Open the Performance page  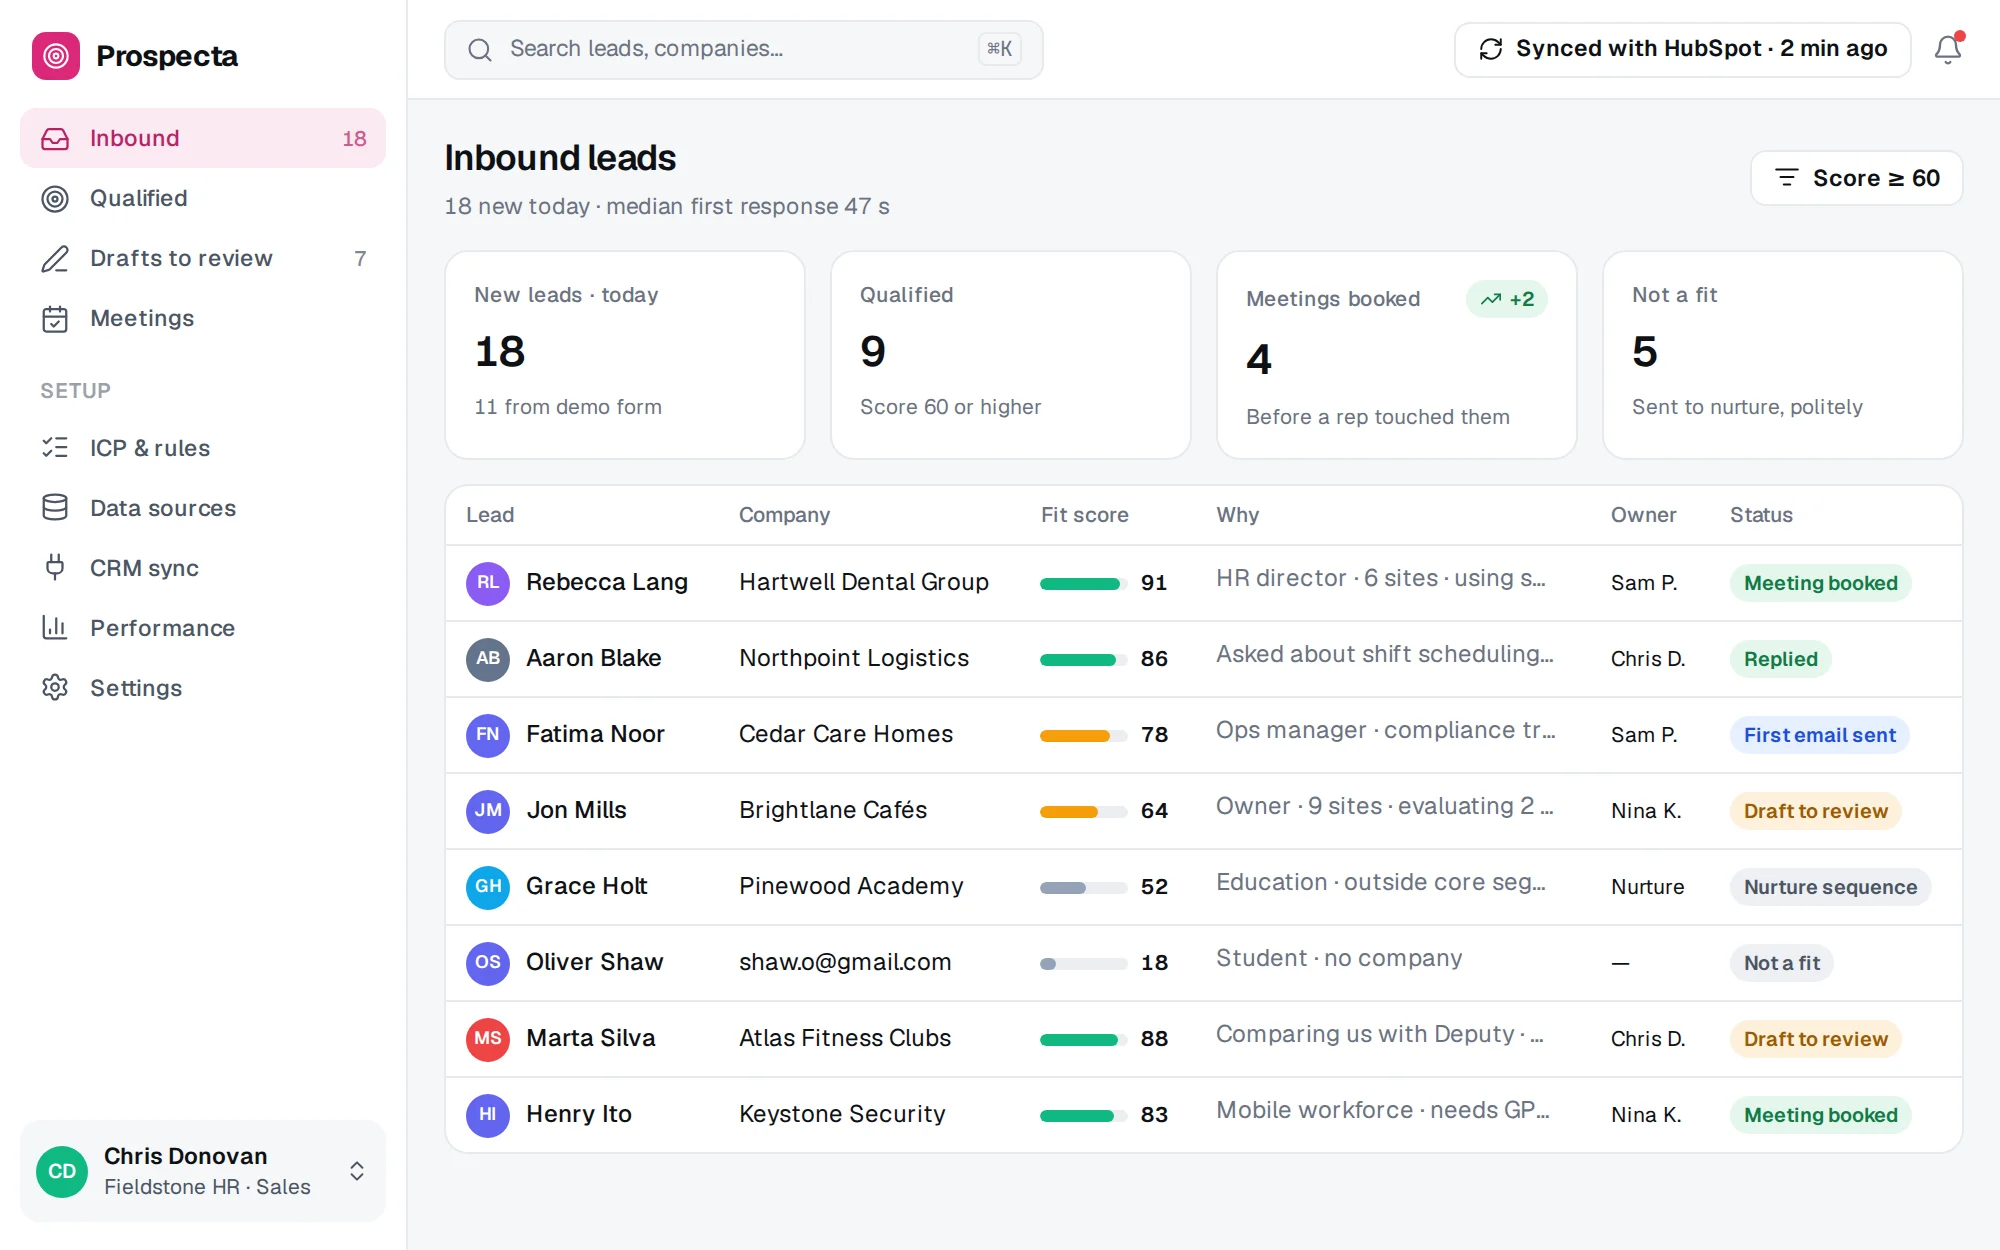click(203, 628)
